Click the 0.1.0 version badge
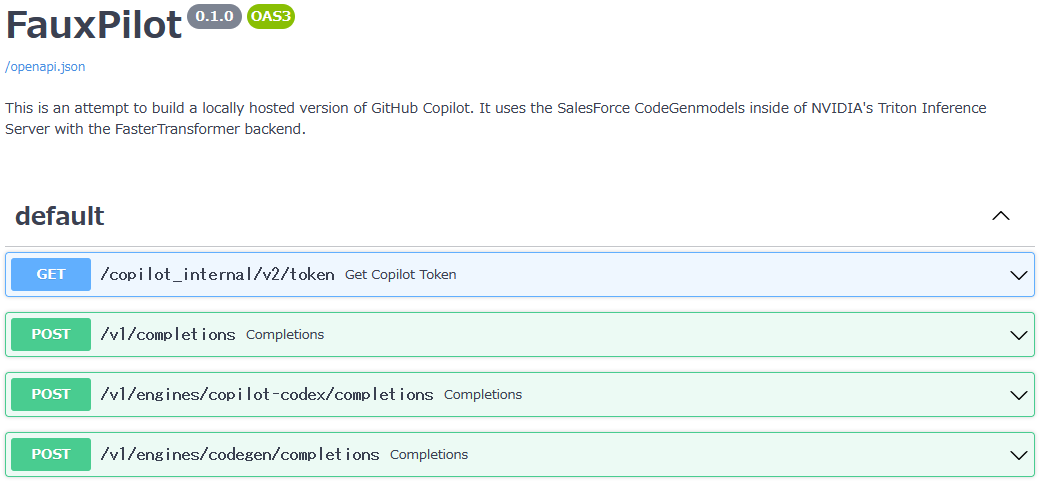Screen dimensions: 1043x490 tap(214, 16)
